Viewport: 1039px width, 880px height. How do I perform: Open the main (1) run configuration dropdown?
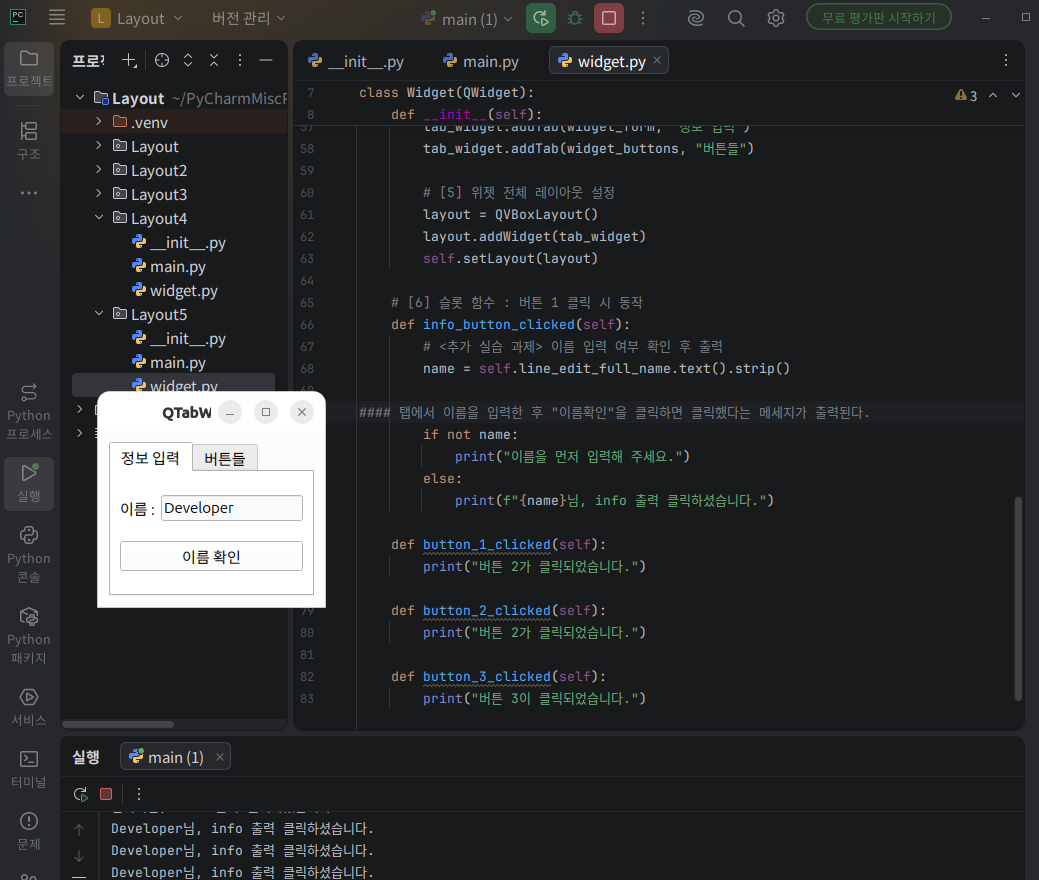pos(467,19)
